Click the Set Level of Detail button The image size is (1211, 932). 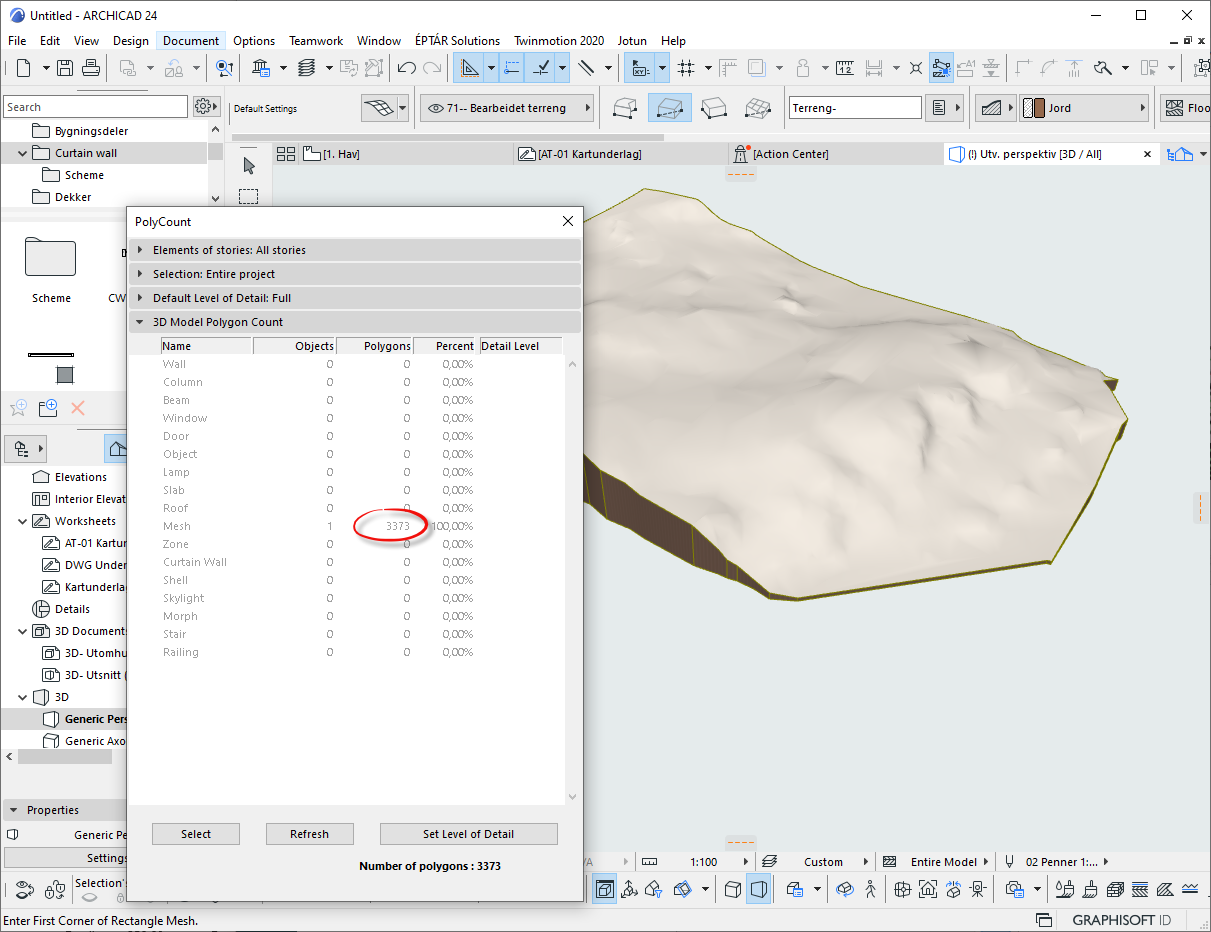[469, 834]
